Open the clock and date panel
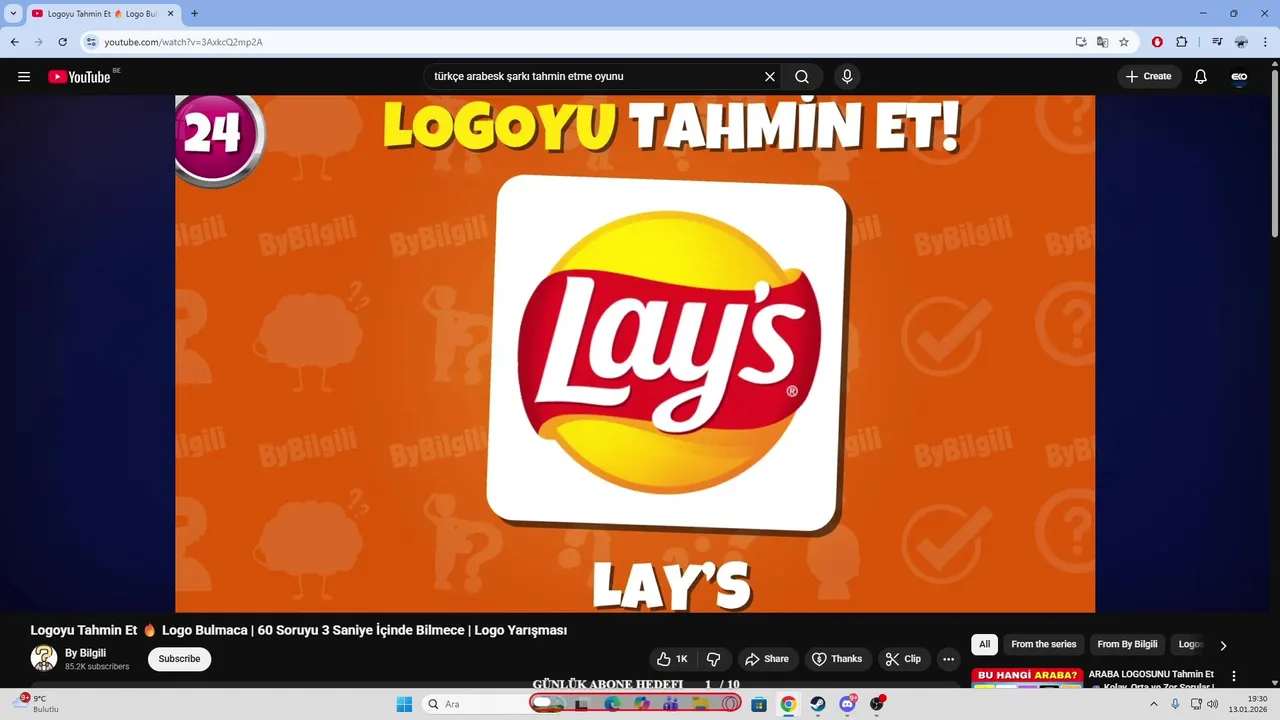 pos(1248,704)
